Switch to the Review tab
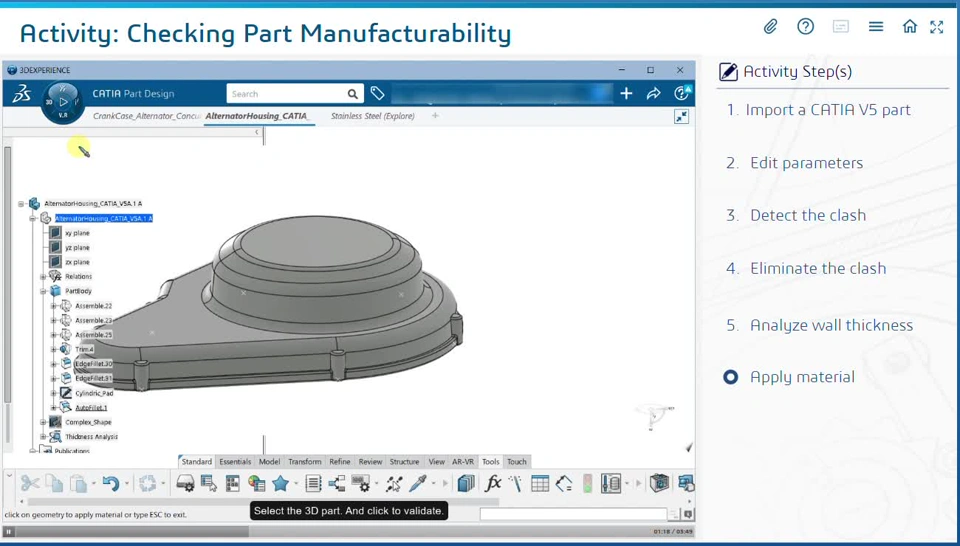This screenshot has width=960, height=546. pyautogui.click(x=370, y=462)
